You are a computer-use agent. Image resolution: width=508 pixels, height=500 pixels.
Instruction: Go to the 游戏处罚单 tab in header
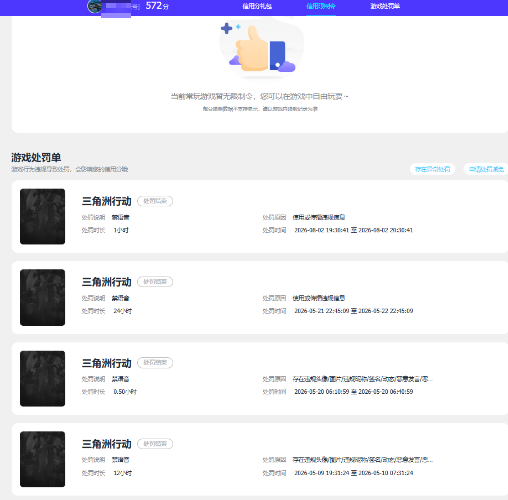click(x=385, y=6)
